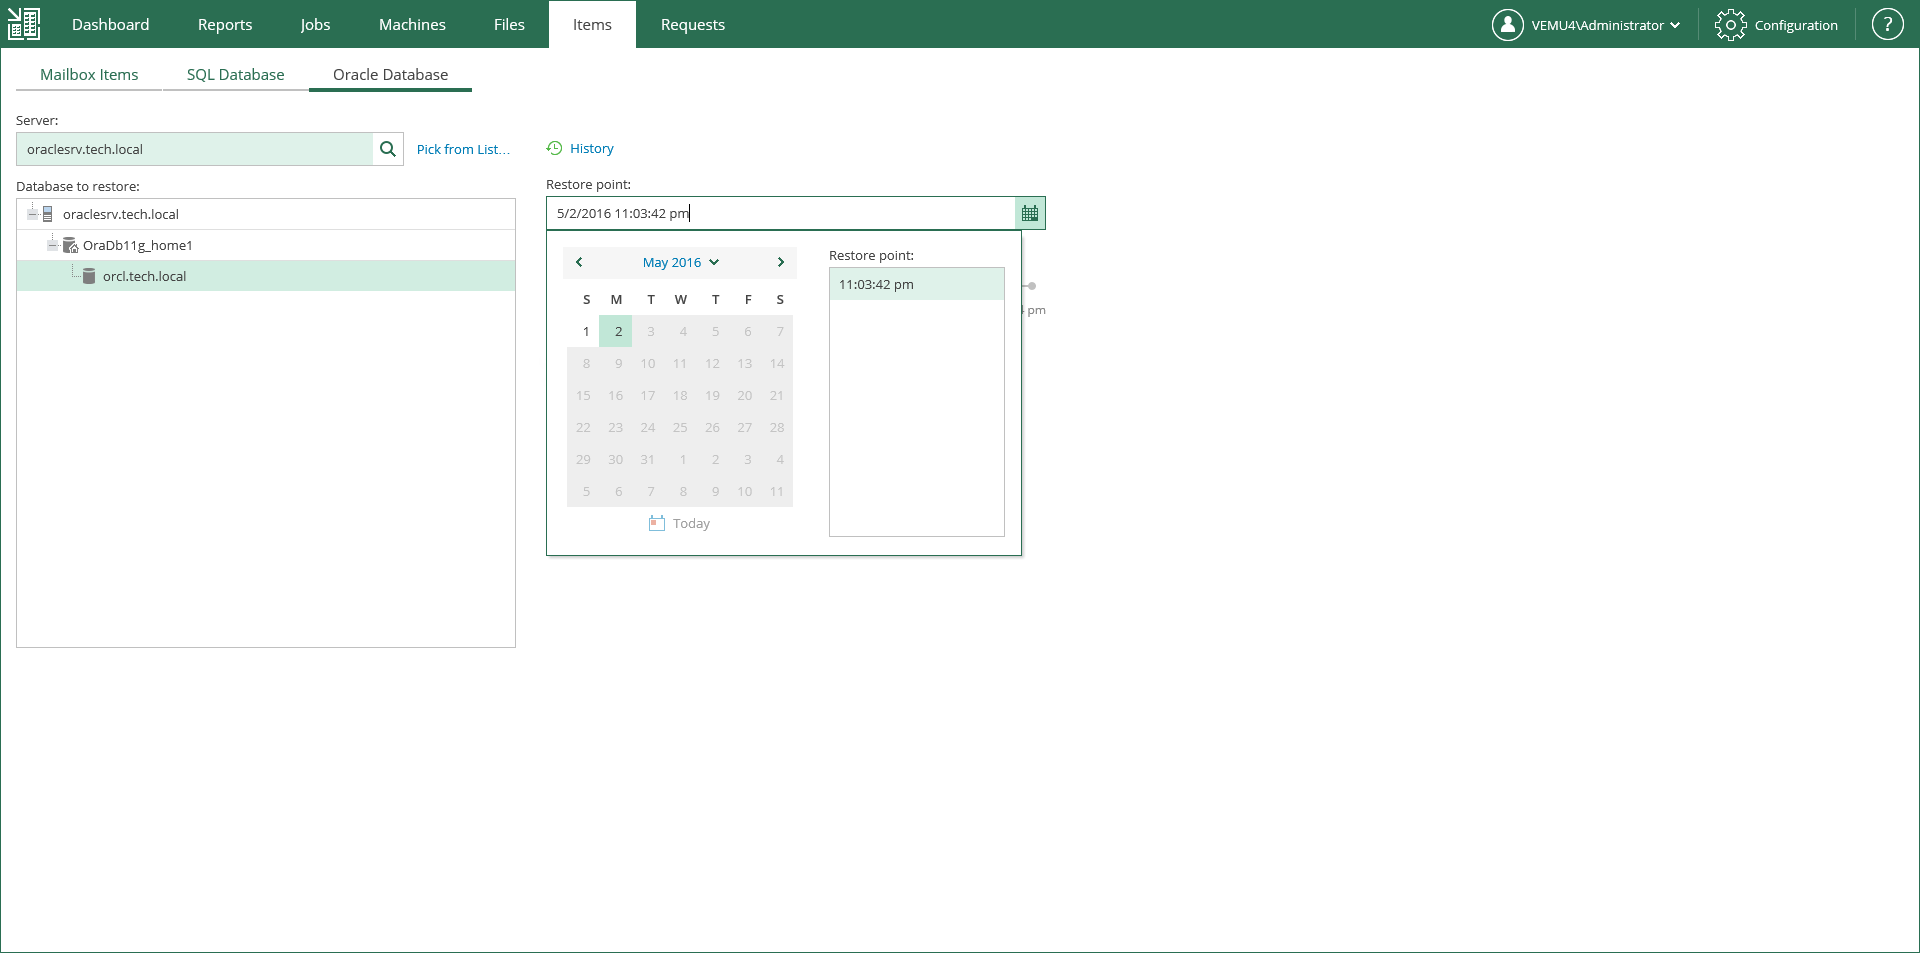Screen dimensions: 1920x953
Task: Click the Configuration label
Action: click(1796, 25)
